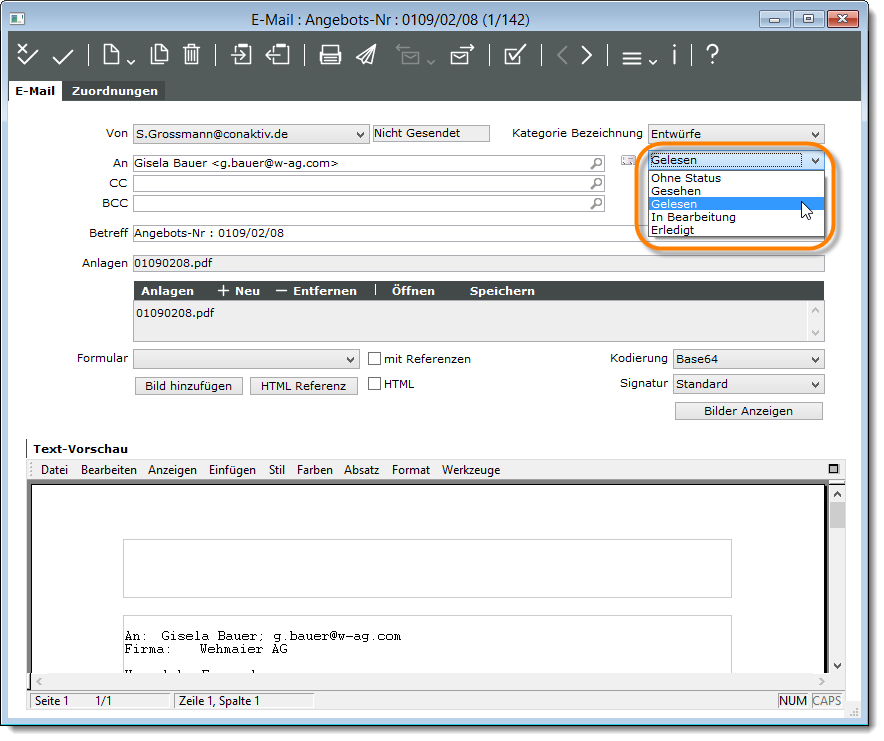884x741 pixels.
Task: Open the Von sender address dropdown
Action: click(x=361, y=134)
